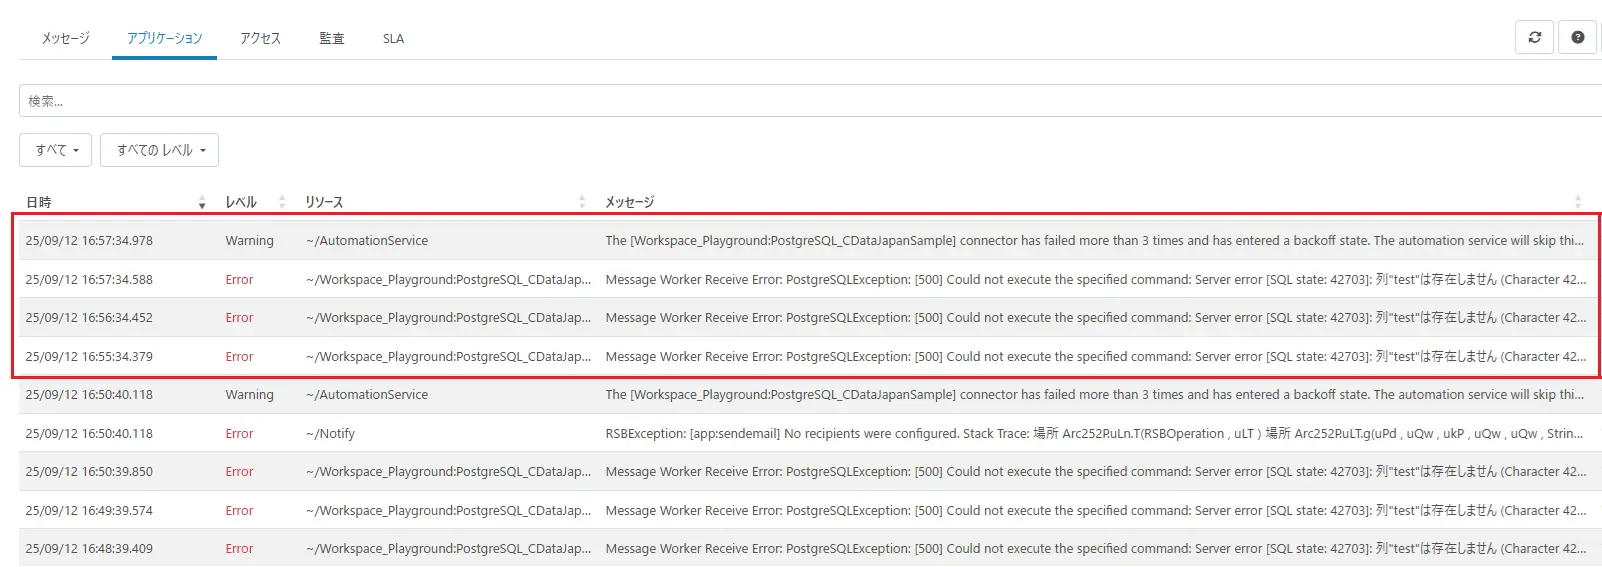This screenshot has width=1602, height=567.
Task: Open the すべてのレベル dropdown
Action: 160,150
